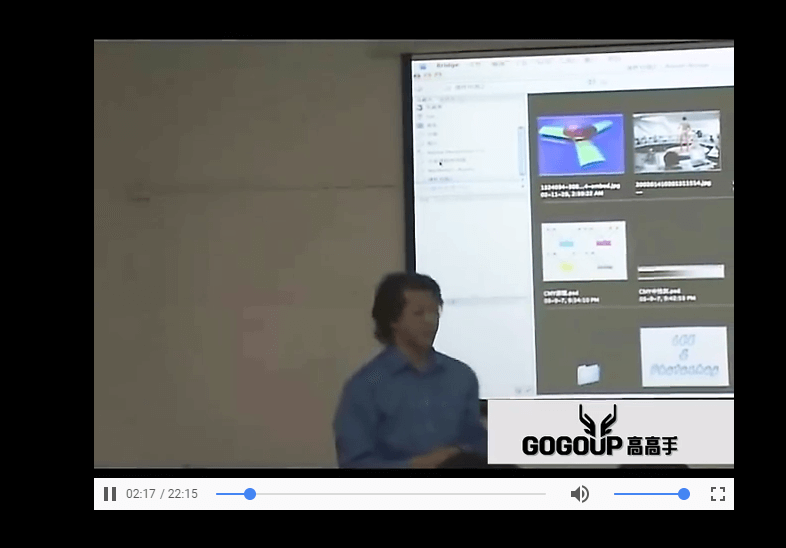Click the GOGOUP antler logo icon
The image size is (786, 548).
click(x=598, y=419)
